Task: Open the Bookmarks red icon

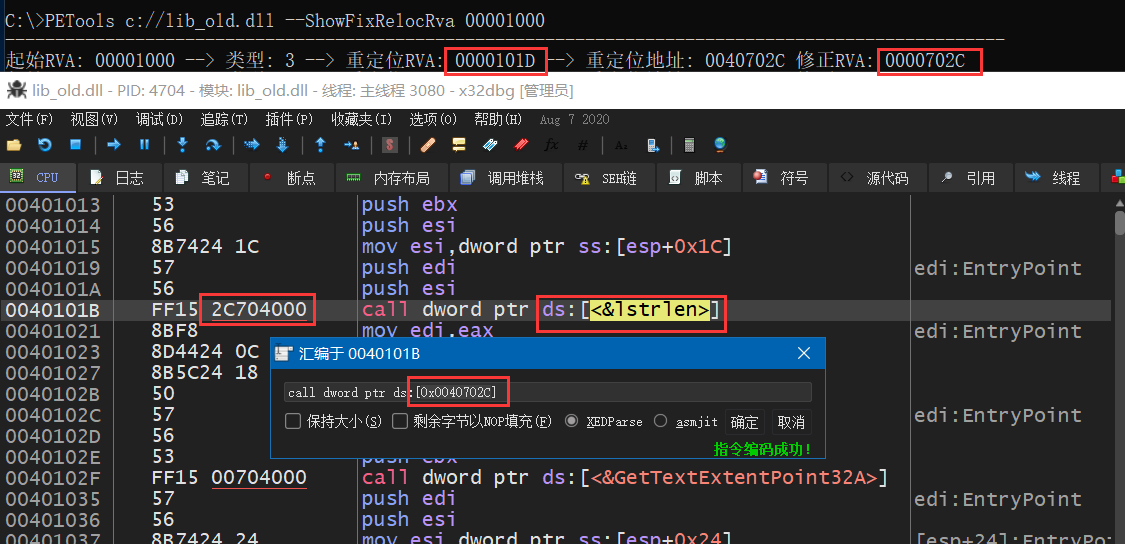Action: 521,145
